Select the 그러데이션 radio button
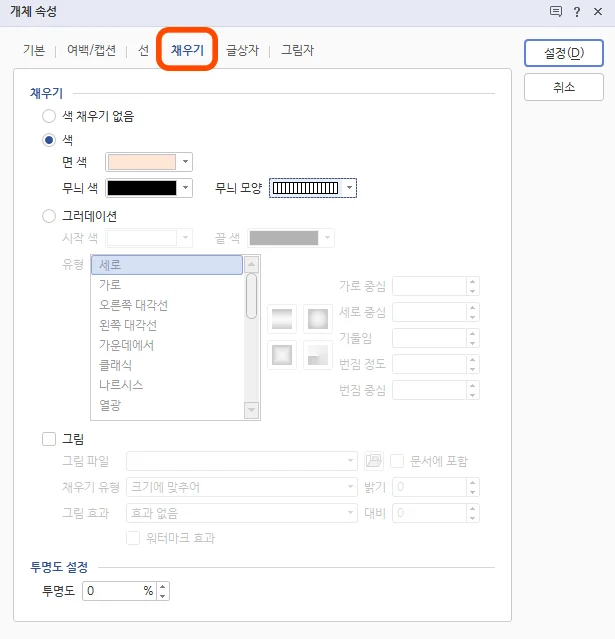Image resolution: width=615 pixels, height=639 pixels. (x=49, y=216)
